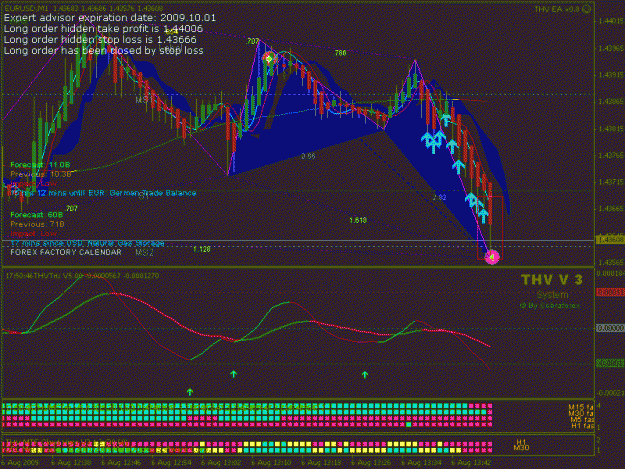Click the 1.43765 price axis label
The height and width of the screenshot is (469, 625).
(x=611, y=155)
